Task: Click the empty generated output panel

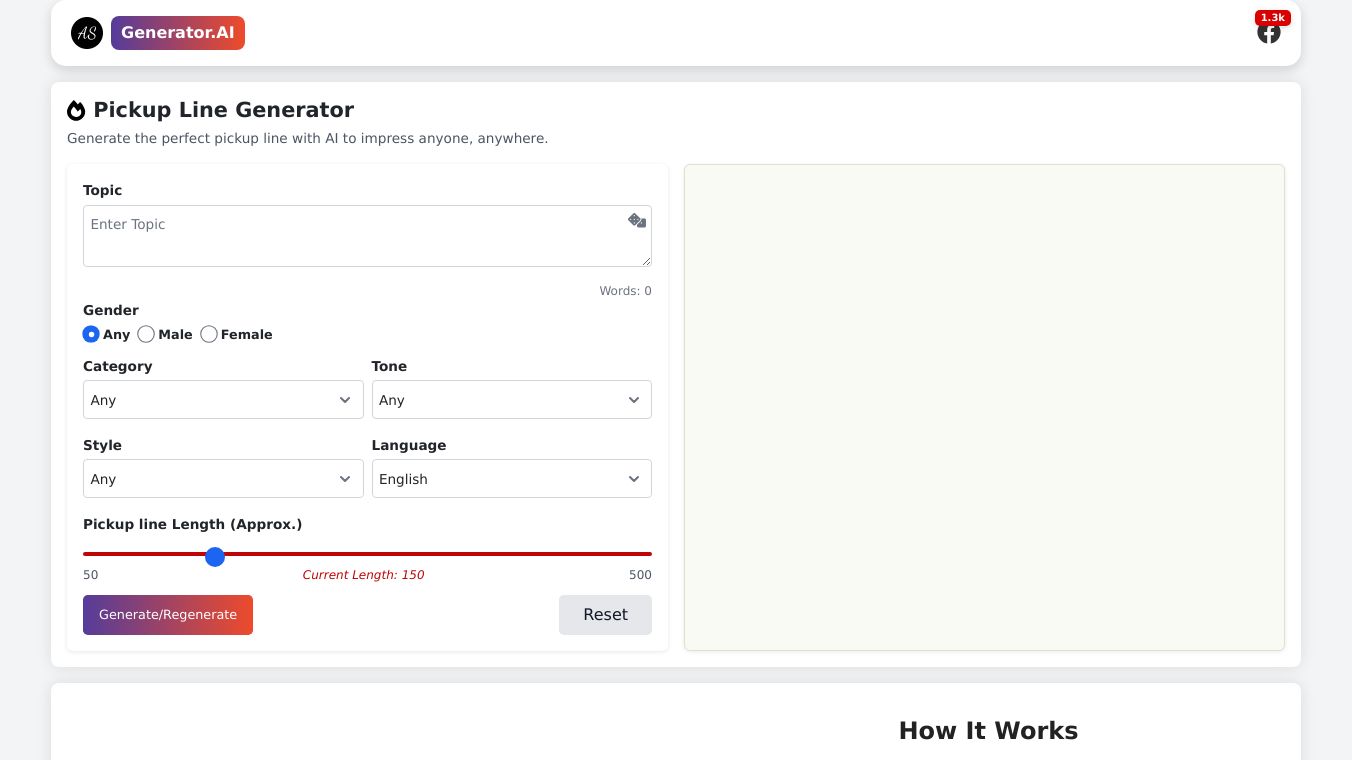Action: tap(984, 407)
